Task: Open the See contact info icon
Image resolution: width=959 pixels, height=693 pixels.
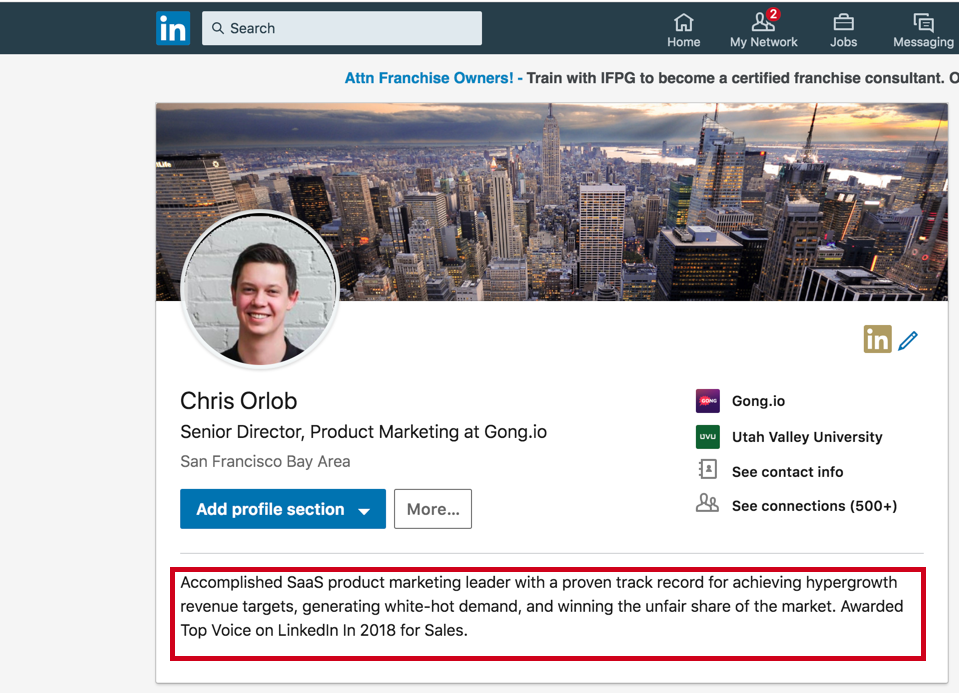Action: click(708, 470)
